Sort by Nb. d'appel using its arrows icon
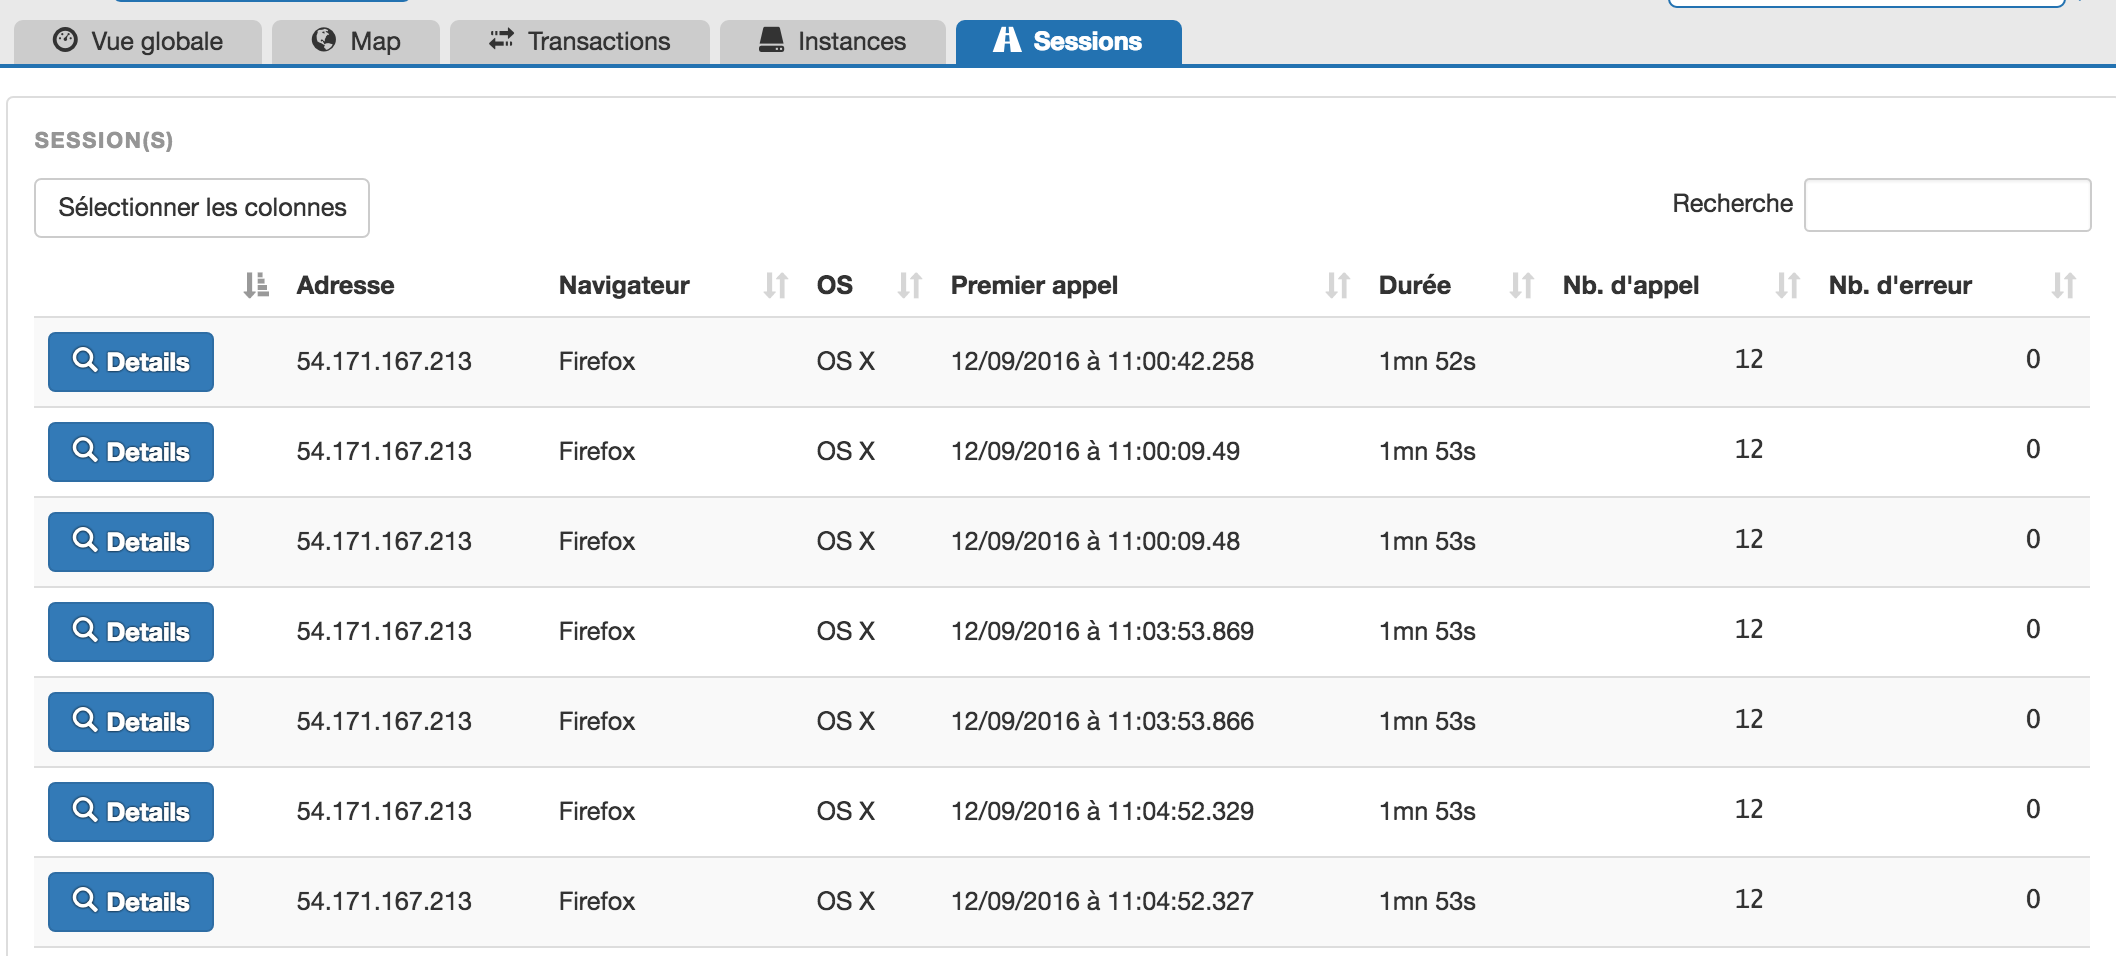Screen dimensions: 2116x956 (x=1787, y=286)
